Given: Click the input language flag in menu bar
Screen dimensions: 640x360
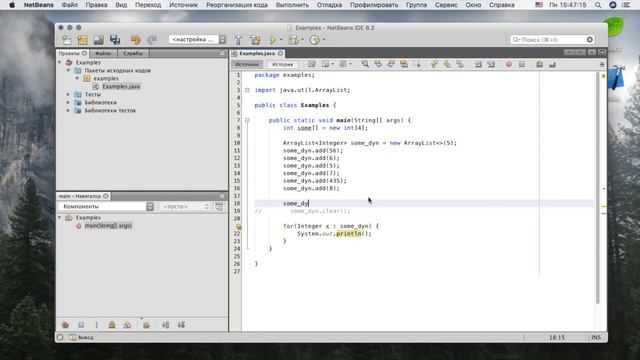Looking at the screenshot, I should coord(539,5).
